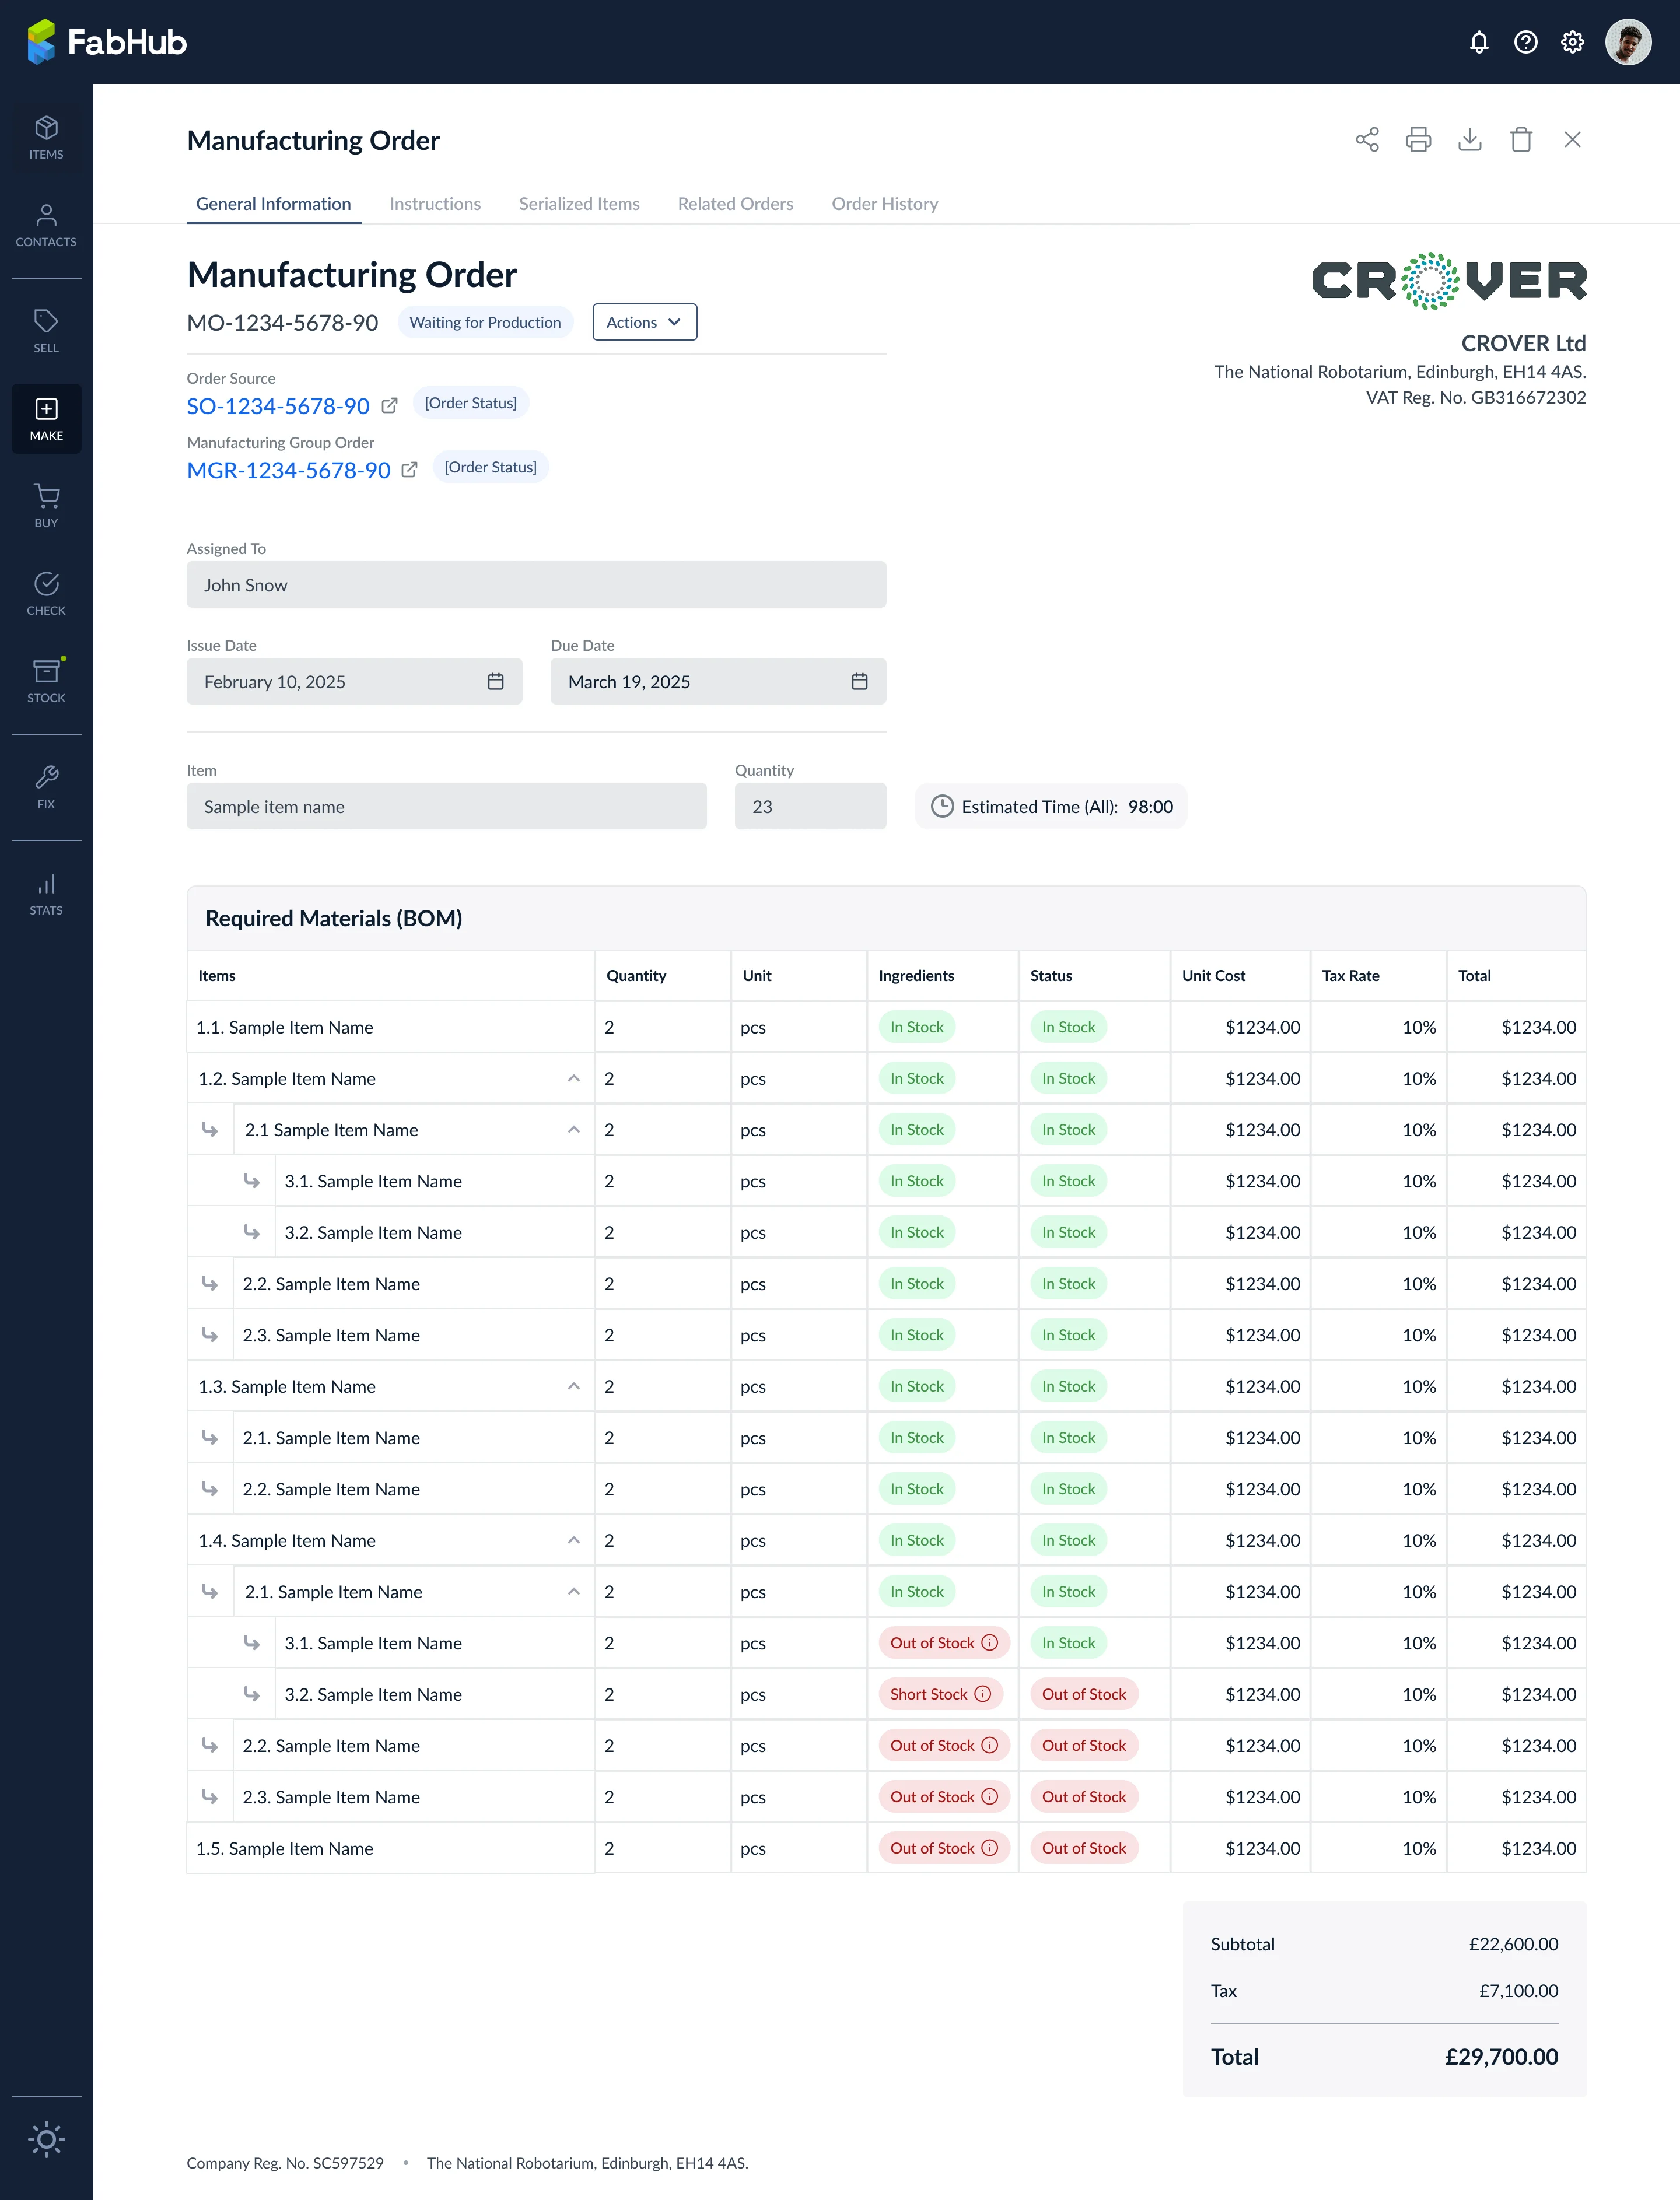
Task: Click the total amount £29,700.00
Action: point(1501,2057)
